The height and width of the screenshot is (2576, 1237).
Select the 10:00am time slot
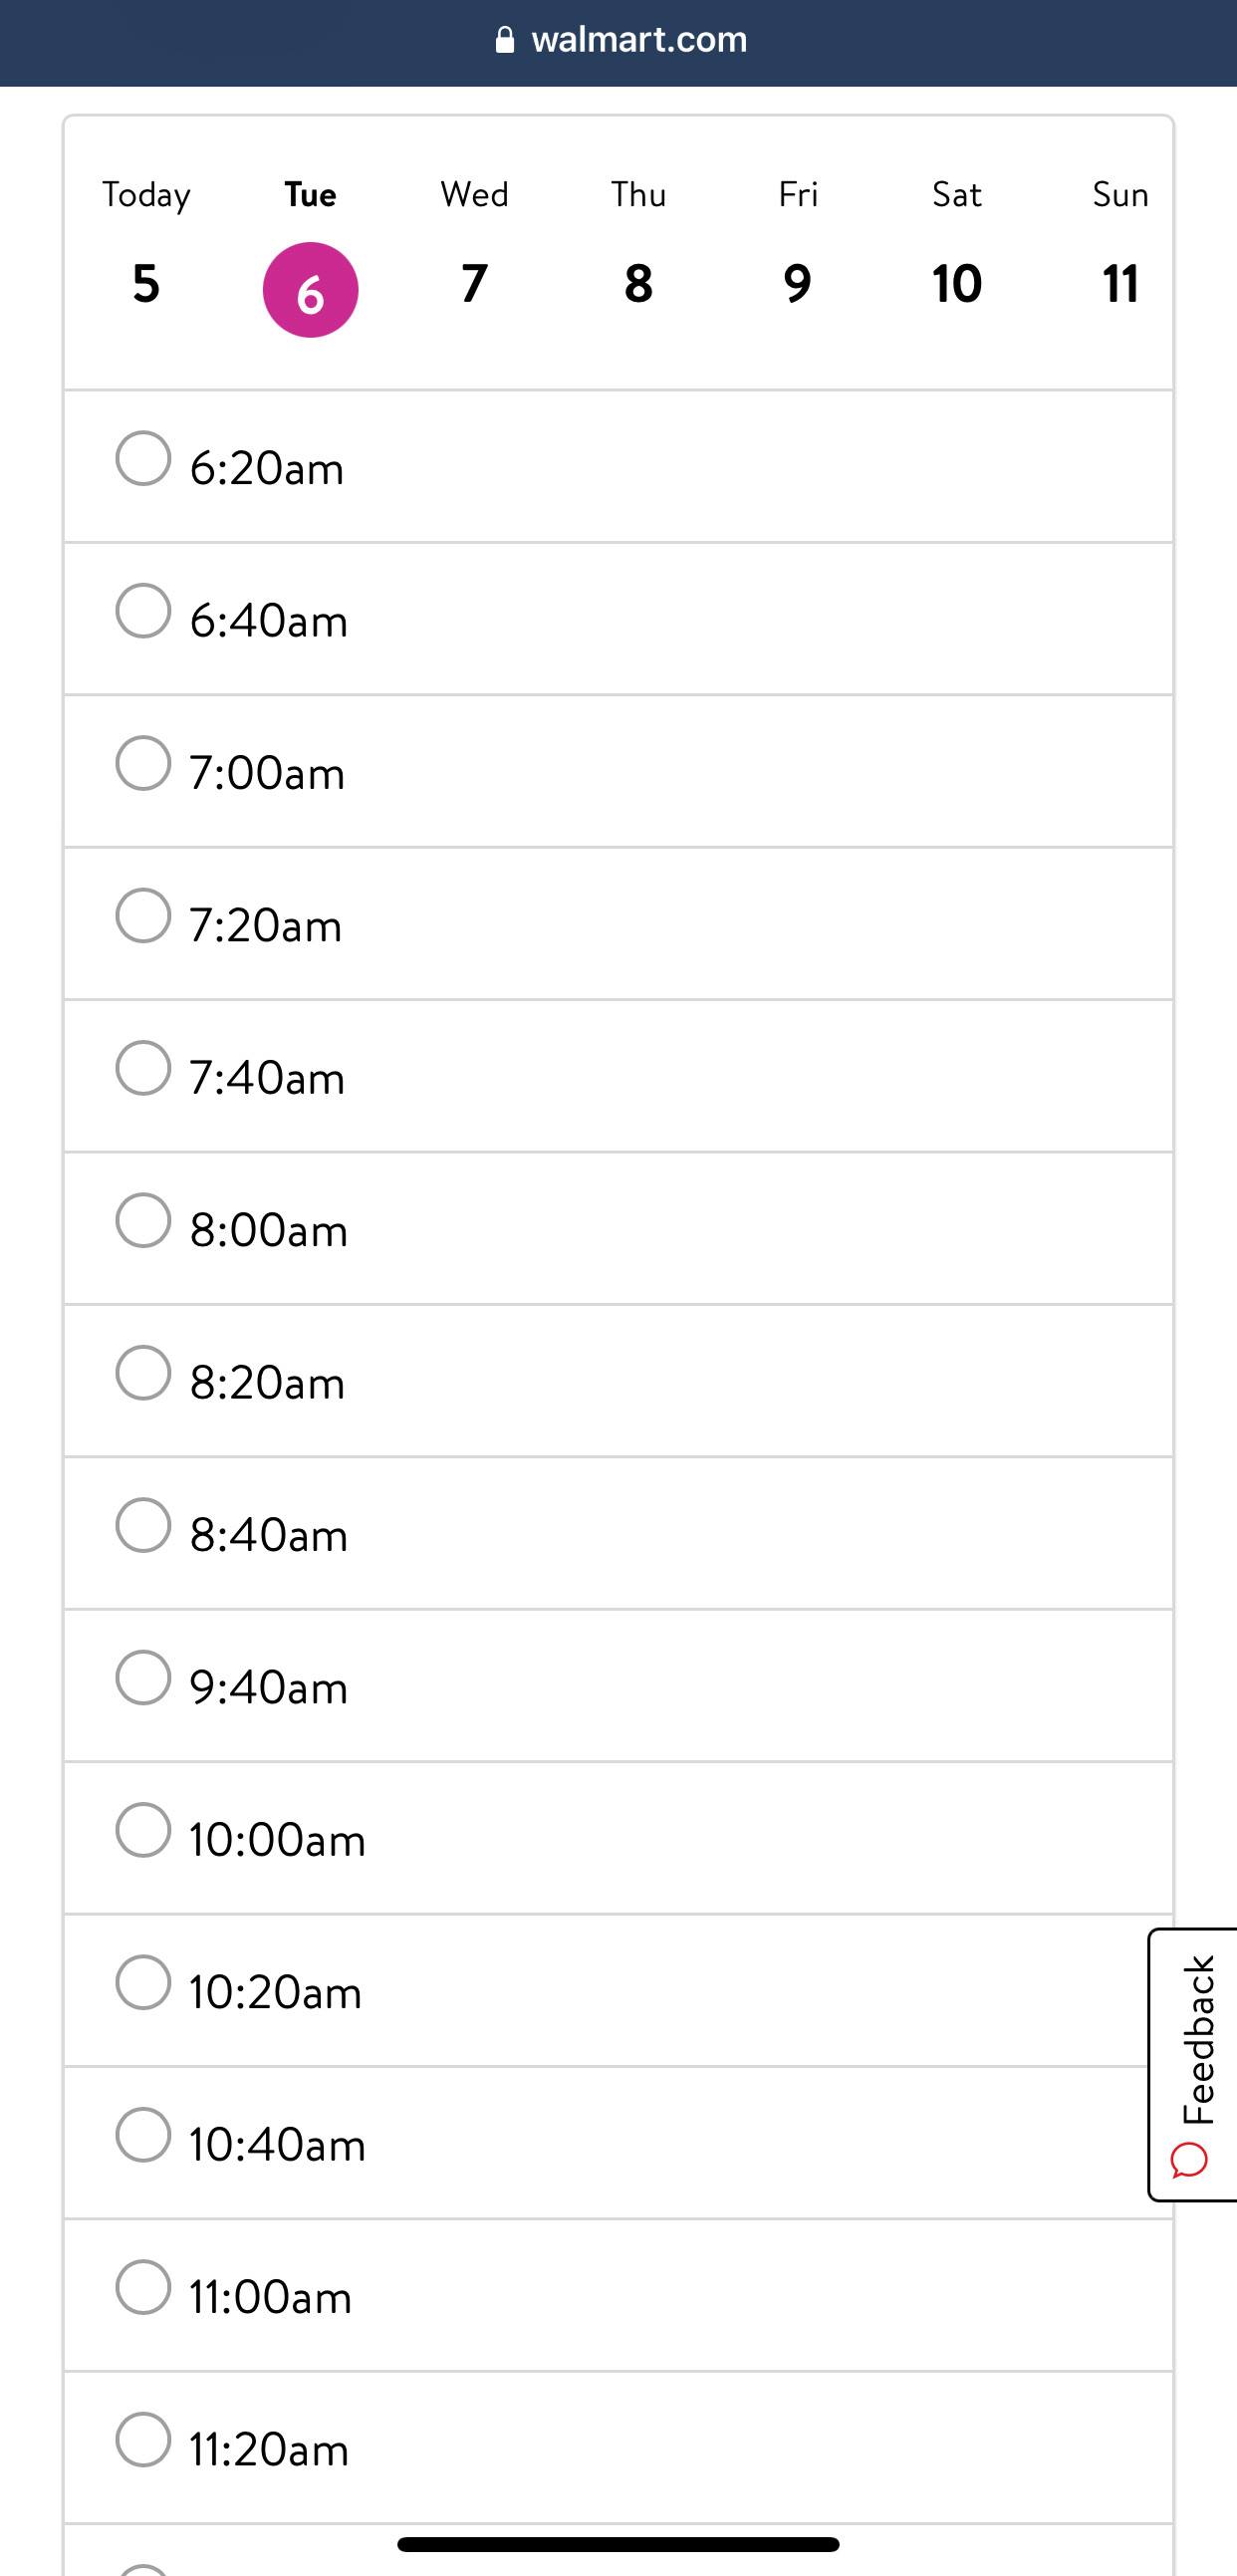coord(143,1830)
